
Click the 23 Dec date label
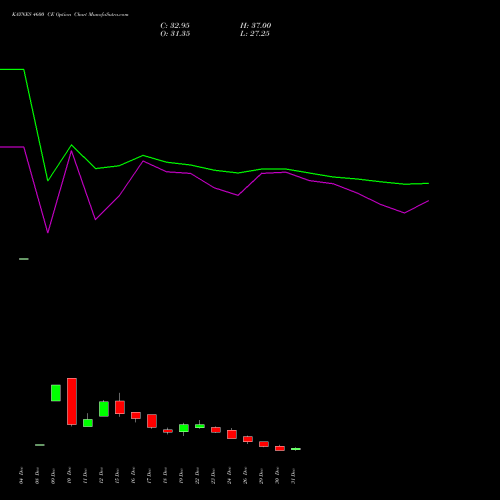[214, 476]
